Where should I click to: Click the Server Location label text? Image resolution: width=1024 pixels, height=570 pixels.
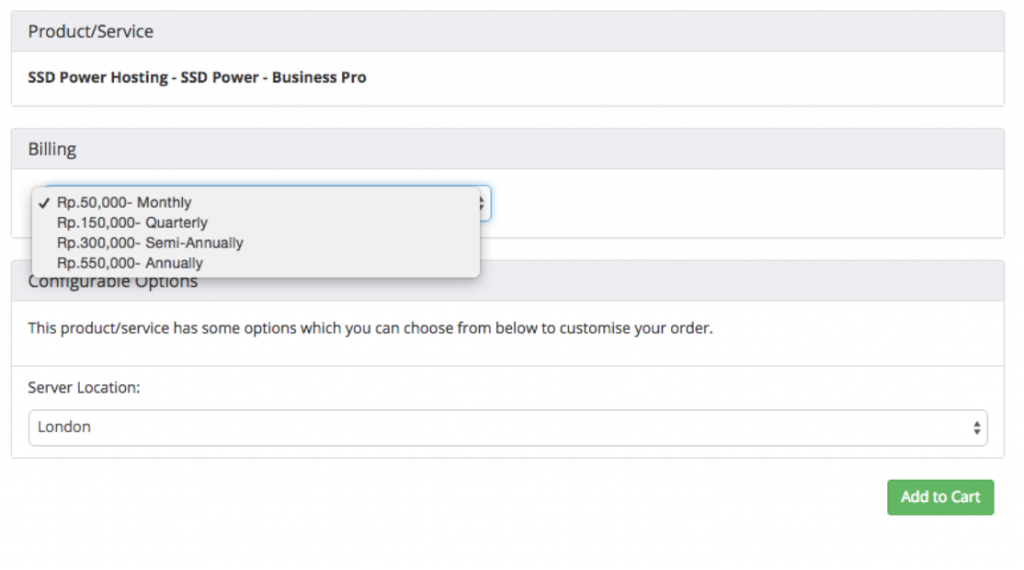(84, 387)
